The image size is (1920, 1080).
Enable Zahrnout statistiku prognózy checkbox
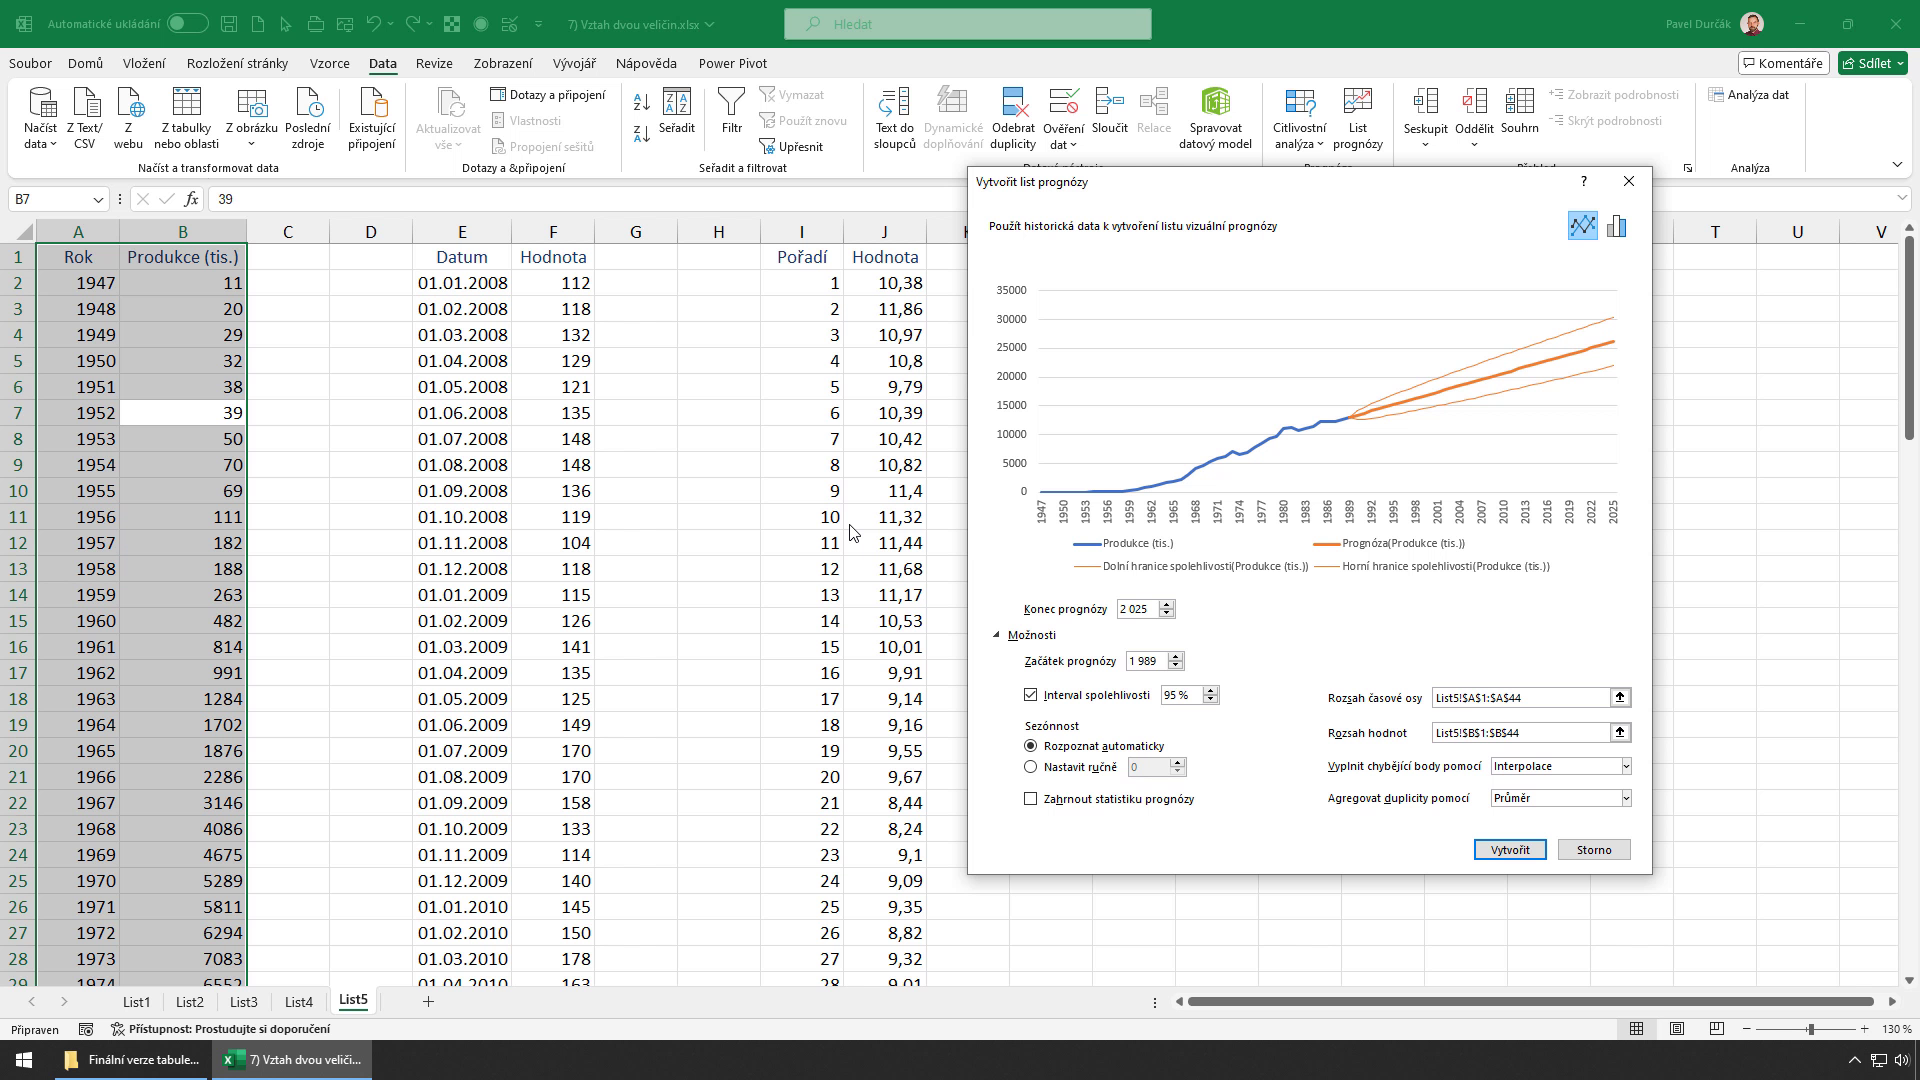pos(1031,799)
